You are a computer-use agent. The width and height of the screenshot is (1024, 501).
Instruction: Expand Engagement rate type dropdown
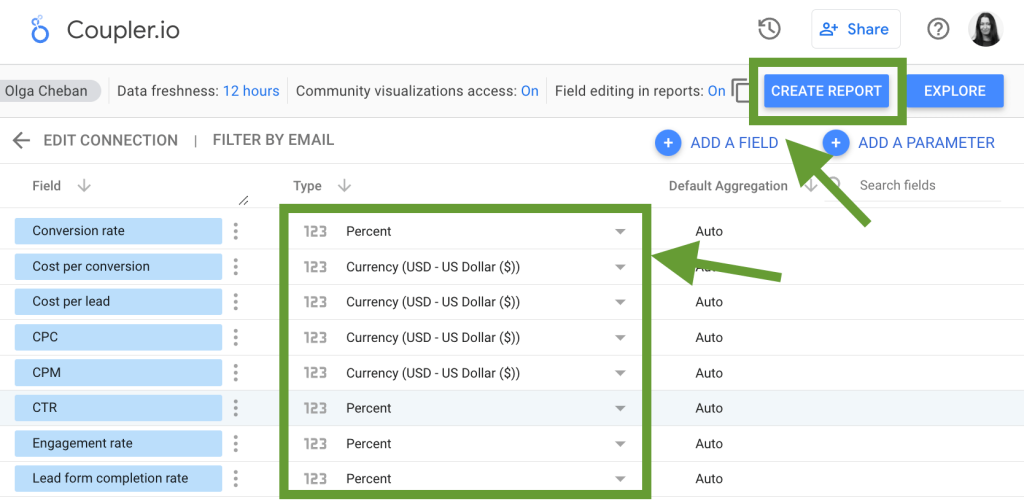[620, 444]
